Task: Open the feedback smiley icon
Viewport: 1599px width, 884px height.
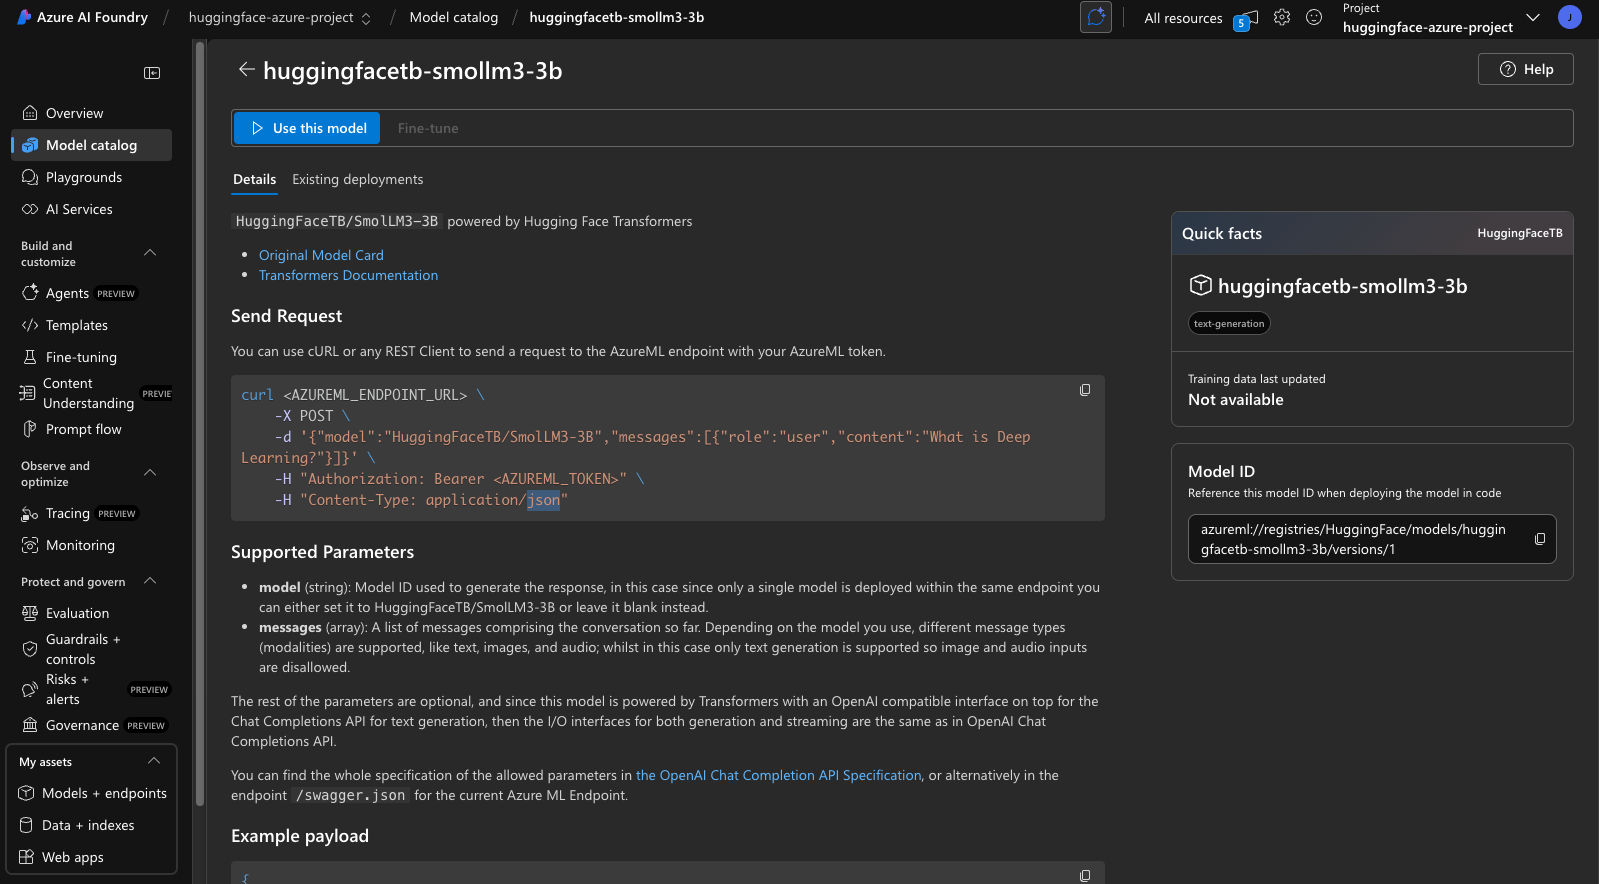Action: pos(1314,18)
